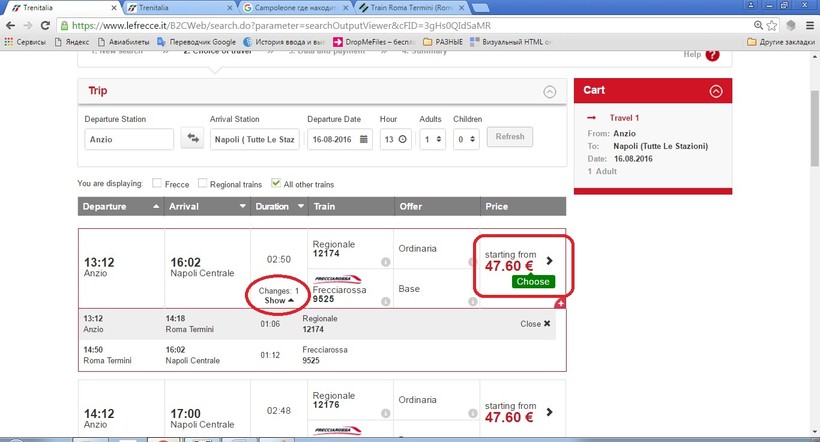Enable the Frecce trains checkbox
Screen dimensions: 820x442
click(x=158, y=184)
